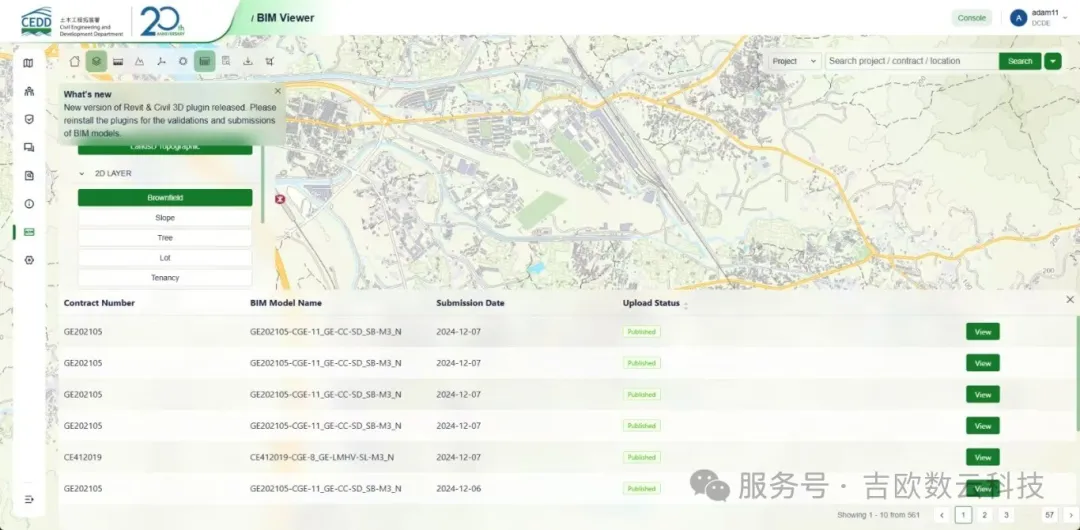The image size is (1080, 530).
Task: Open the map icon in left sidebar
Action: point(29,63)
